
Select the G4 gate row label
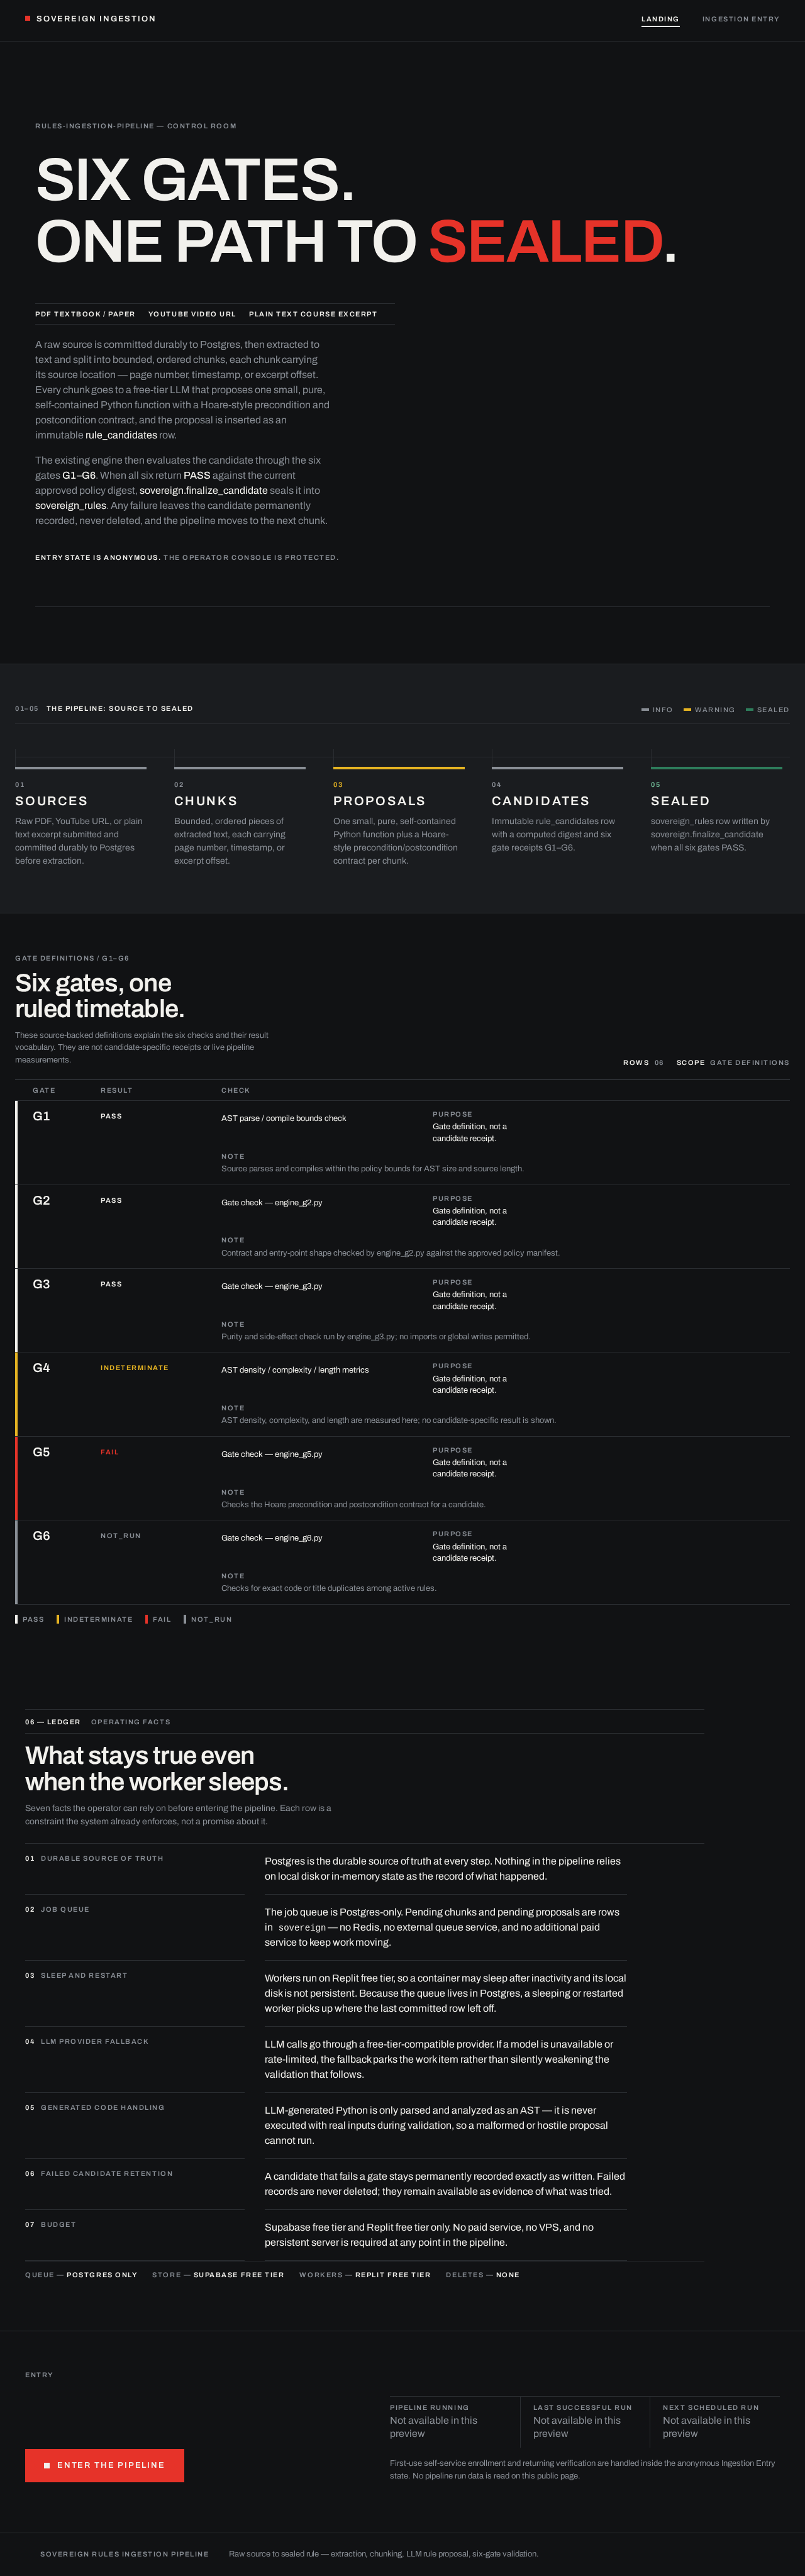(x=41, y=1368)
